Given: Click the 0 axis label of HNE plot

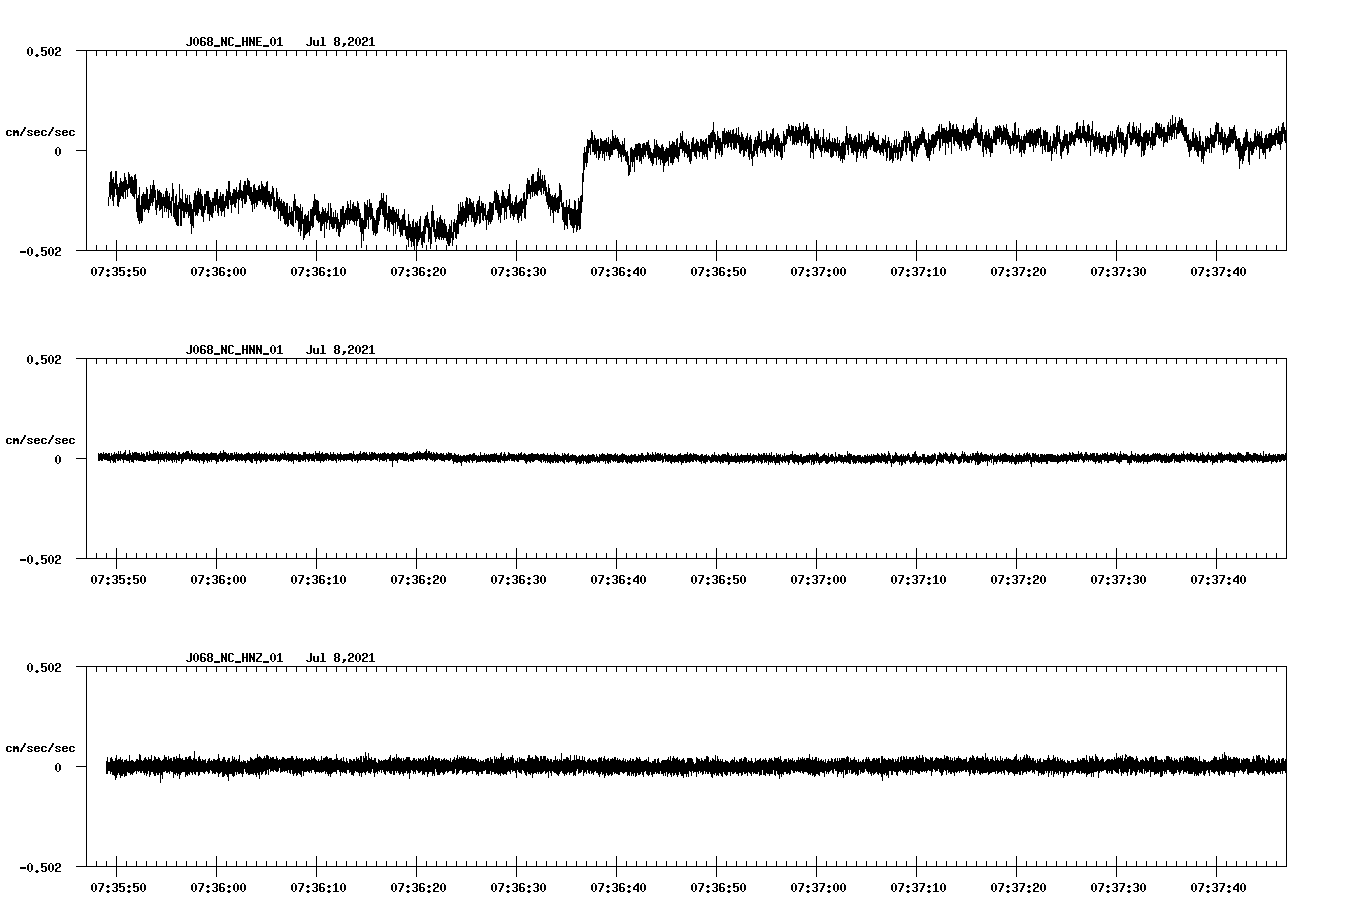Looking at the screenshot, I should (58, 151).
